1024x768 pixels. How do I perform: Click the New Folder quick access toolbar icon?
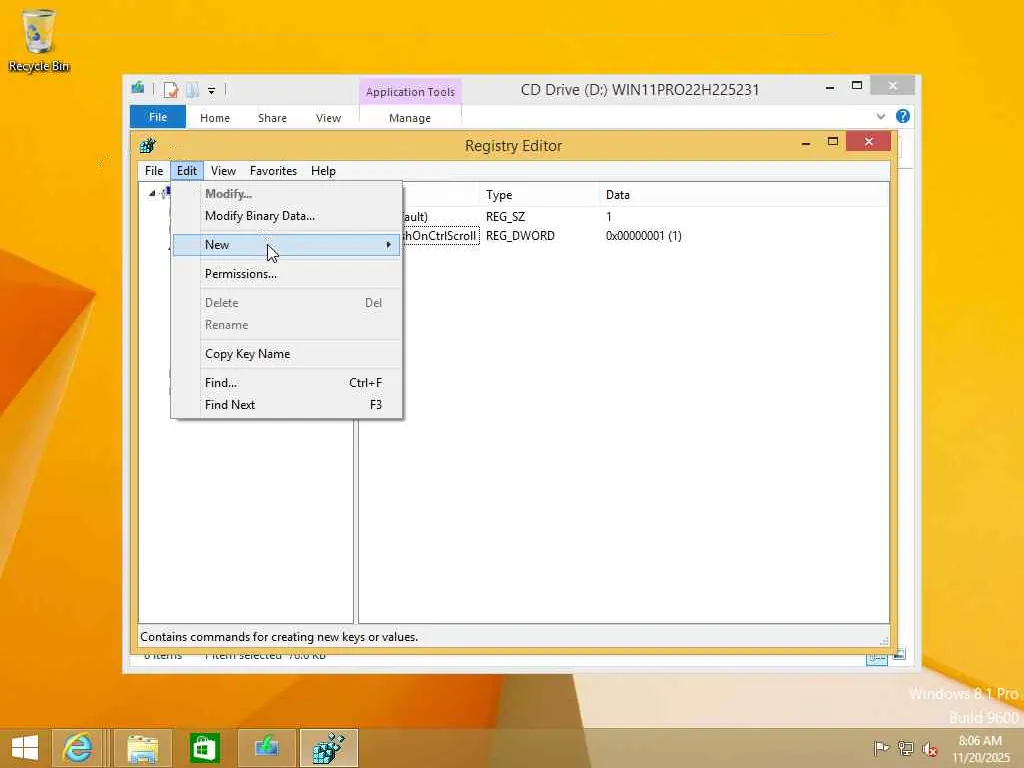192,89
